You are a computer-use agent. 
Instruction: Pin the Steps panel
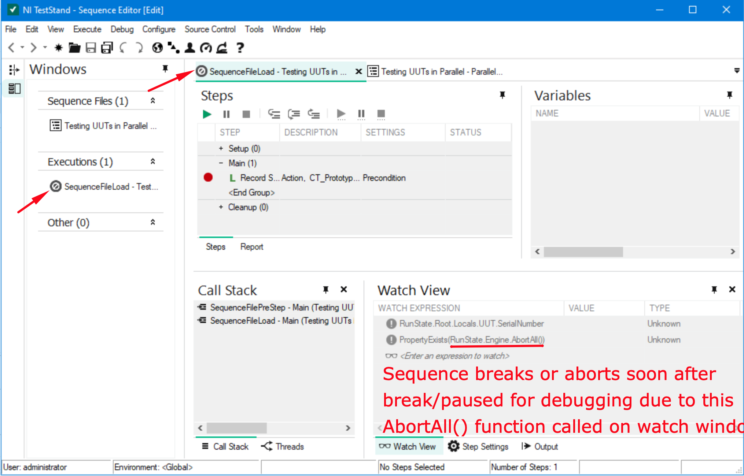tap(502, 95)
